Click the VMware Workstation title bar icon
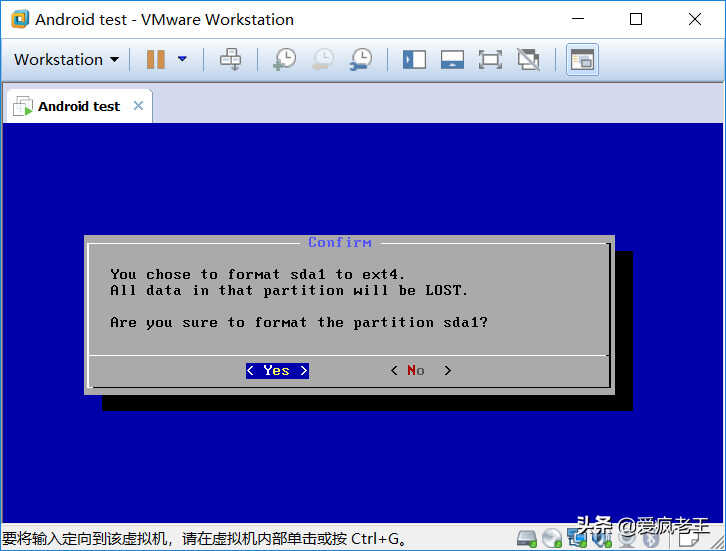 pos(20,19)
